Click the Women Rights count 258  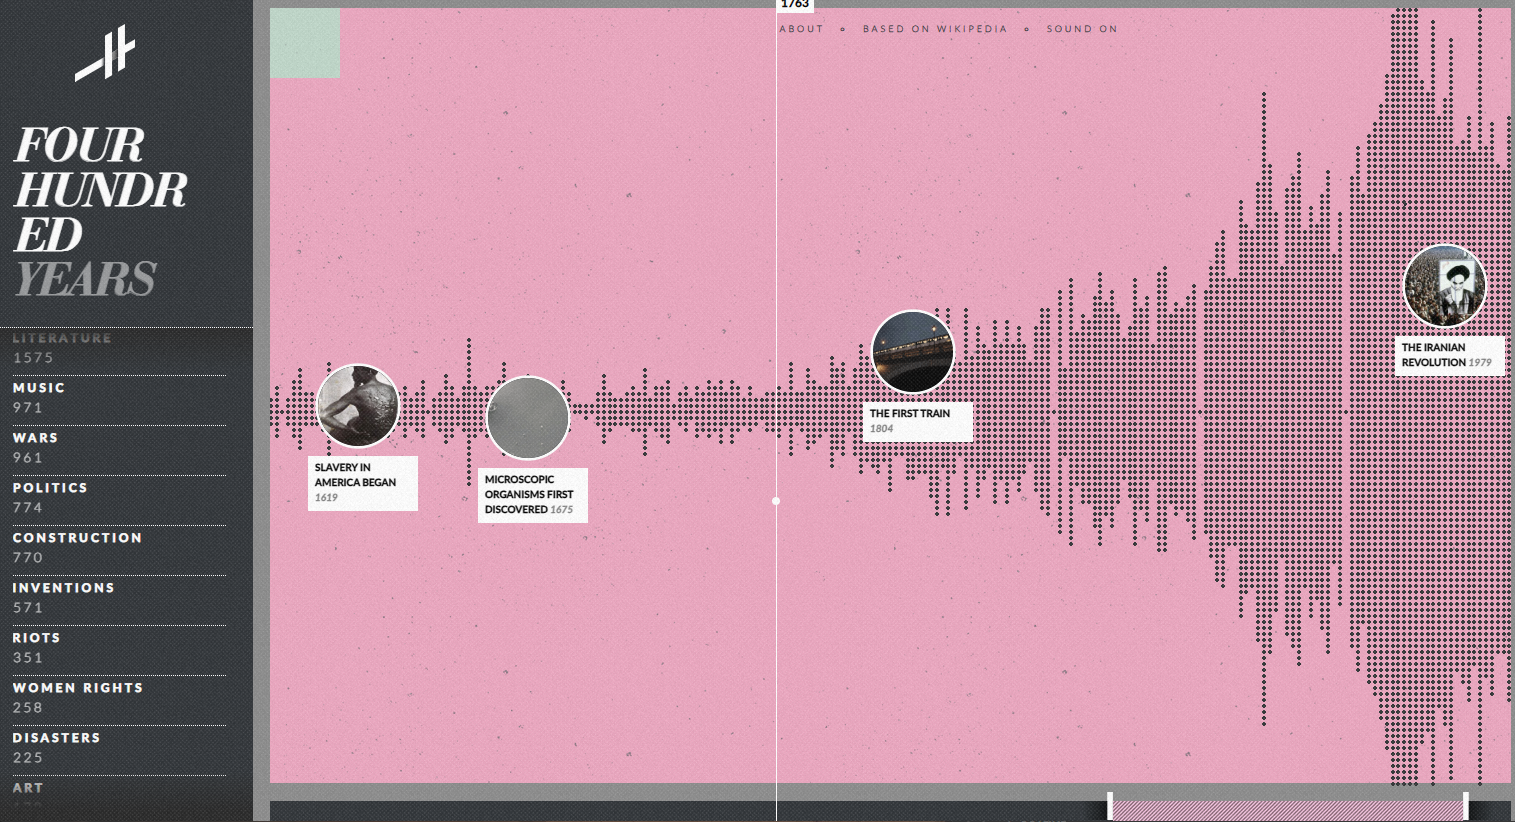point(28,708)
